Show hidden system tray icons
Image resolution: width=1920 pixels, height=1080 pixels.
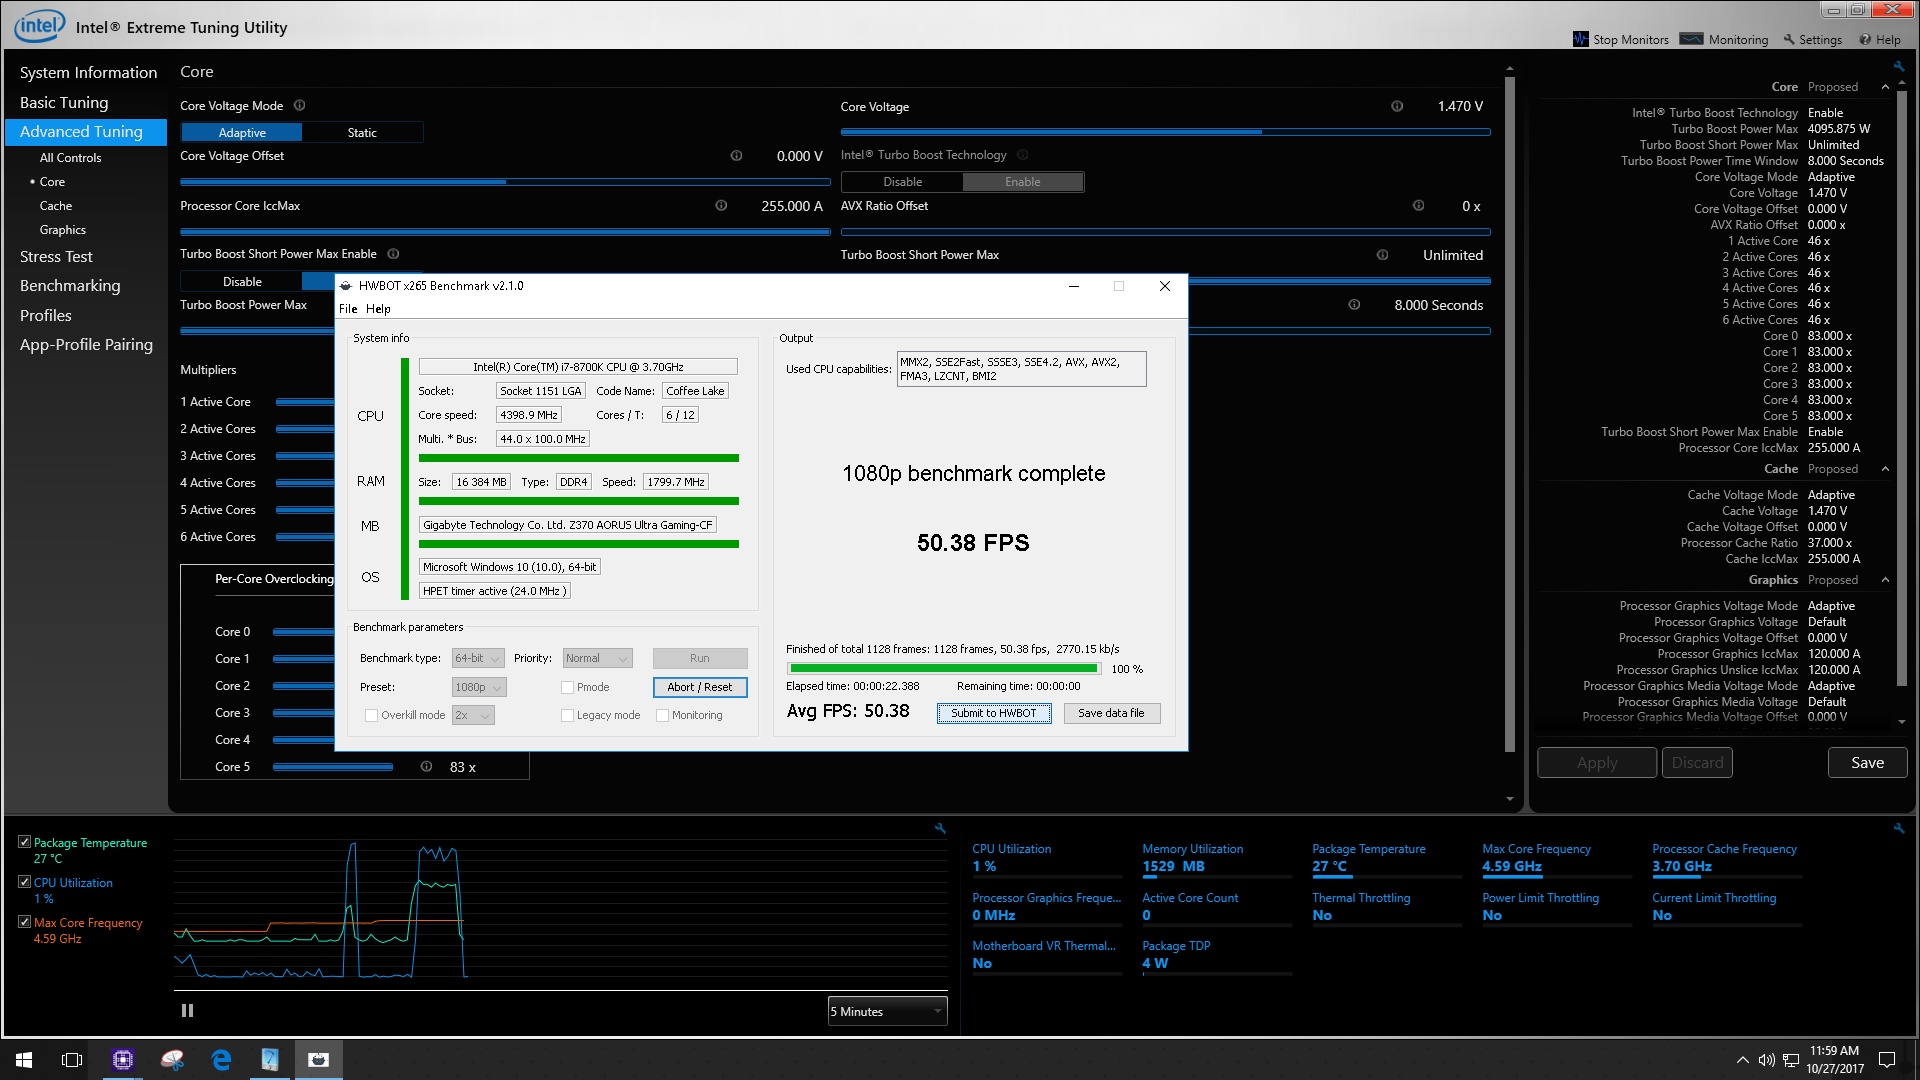[1743, 1060]
